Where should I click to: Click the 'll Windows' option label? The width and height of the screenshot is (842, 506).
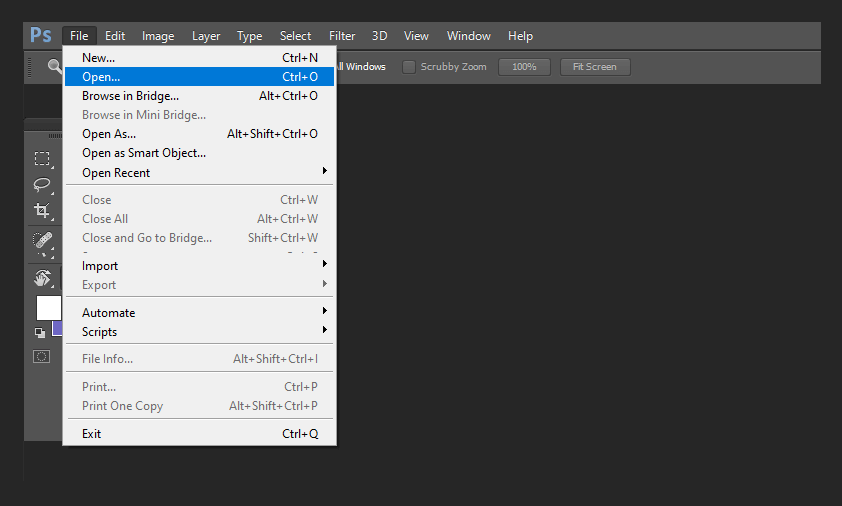361,67
